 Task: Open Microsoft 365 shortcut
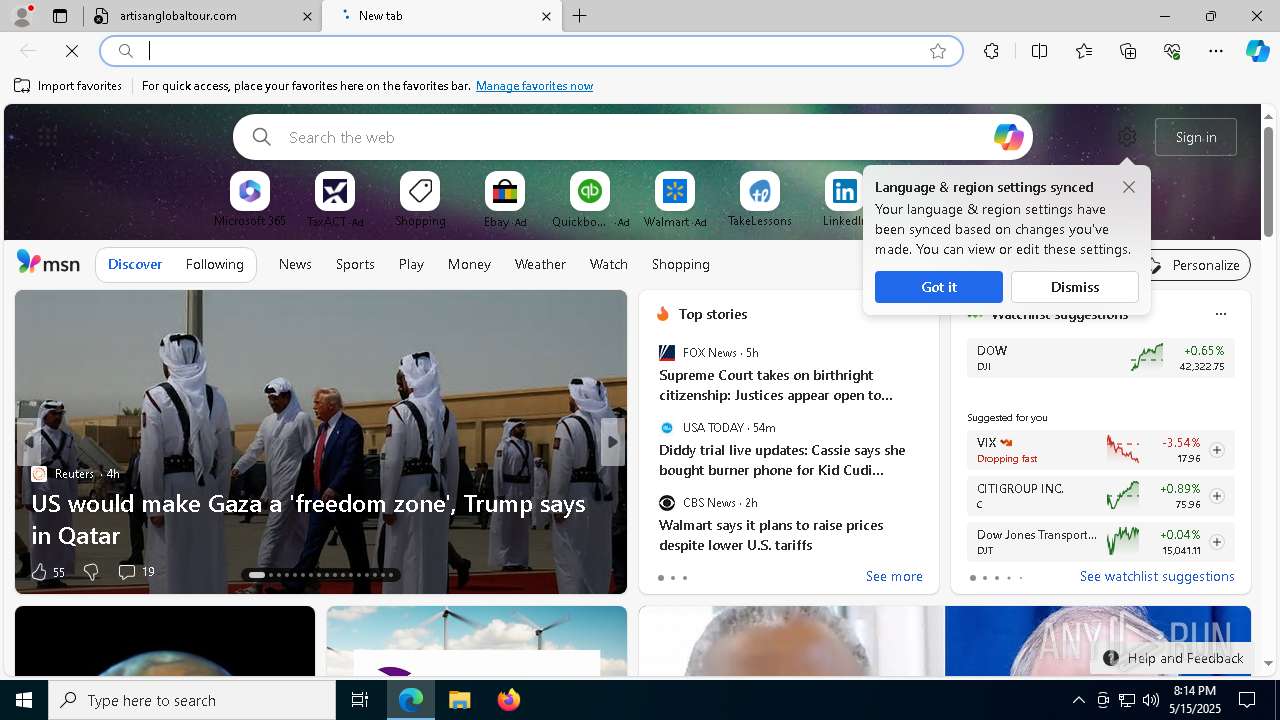tap(250, 200)
